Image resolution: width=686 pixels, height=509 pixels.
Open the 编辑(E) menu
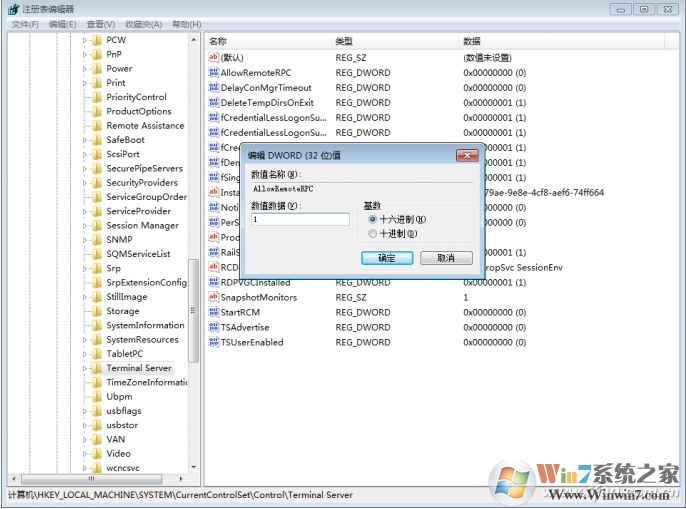click(x=63, y=24)
